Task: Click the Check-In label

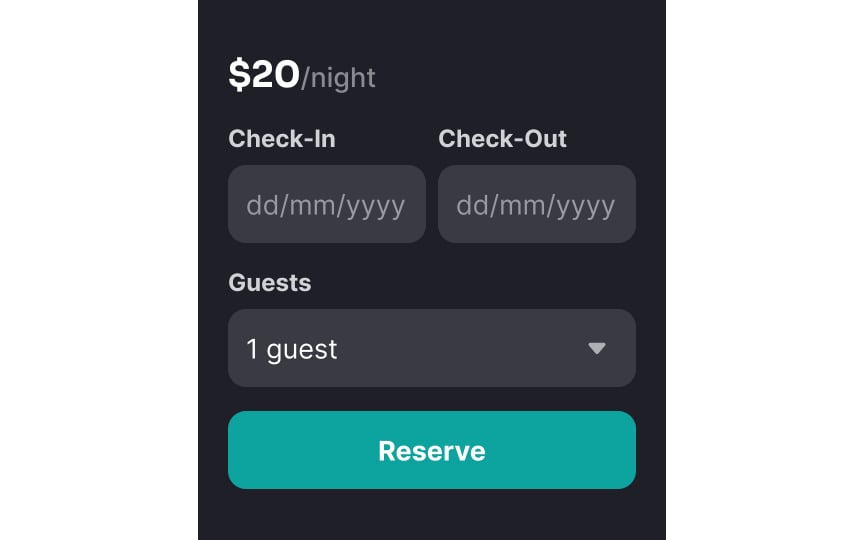Action: click(282, 139)
